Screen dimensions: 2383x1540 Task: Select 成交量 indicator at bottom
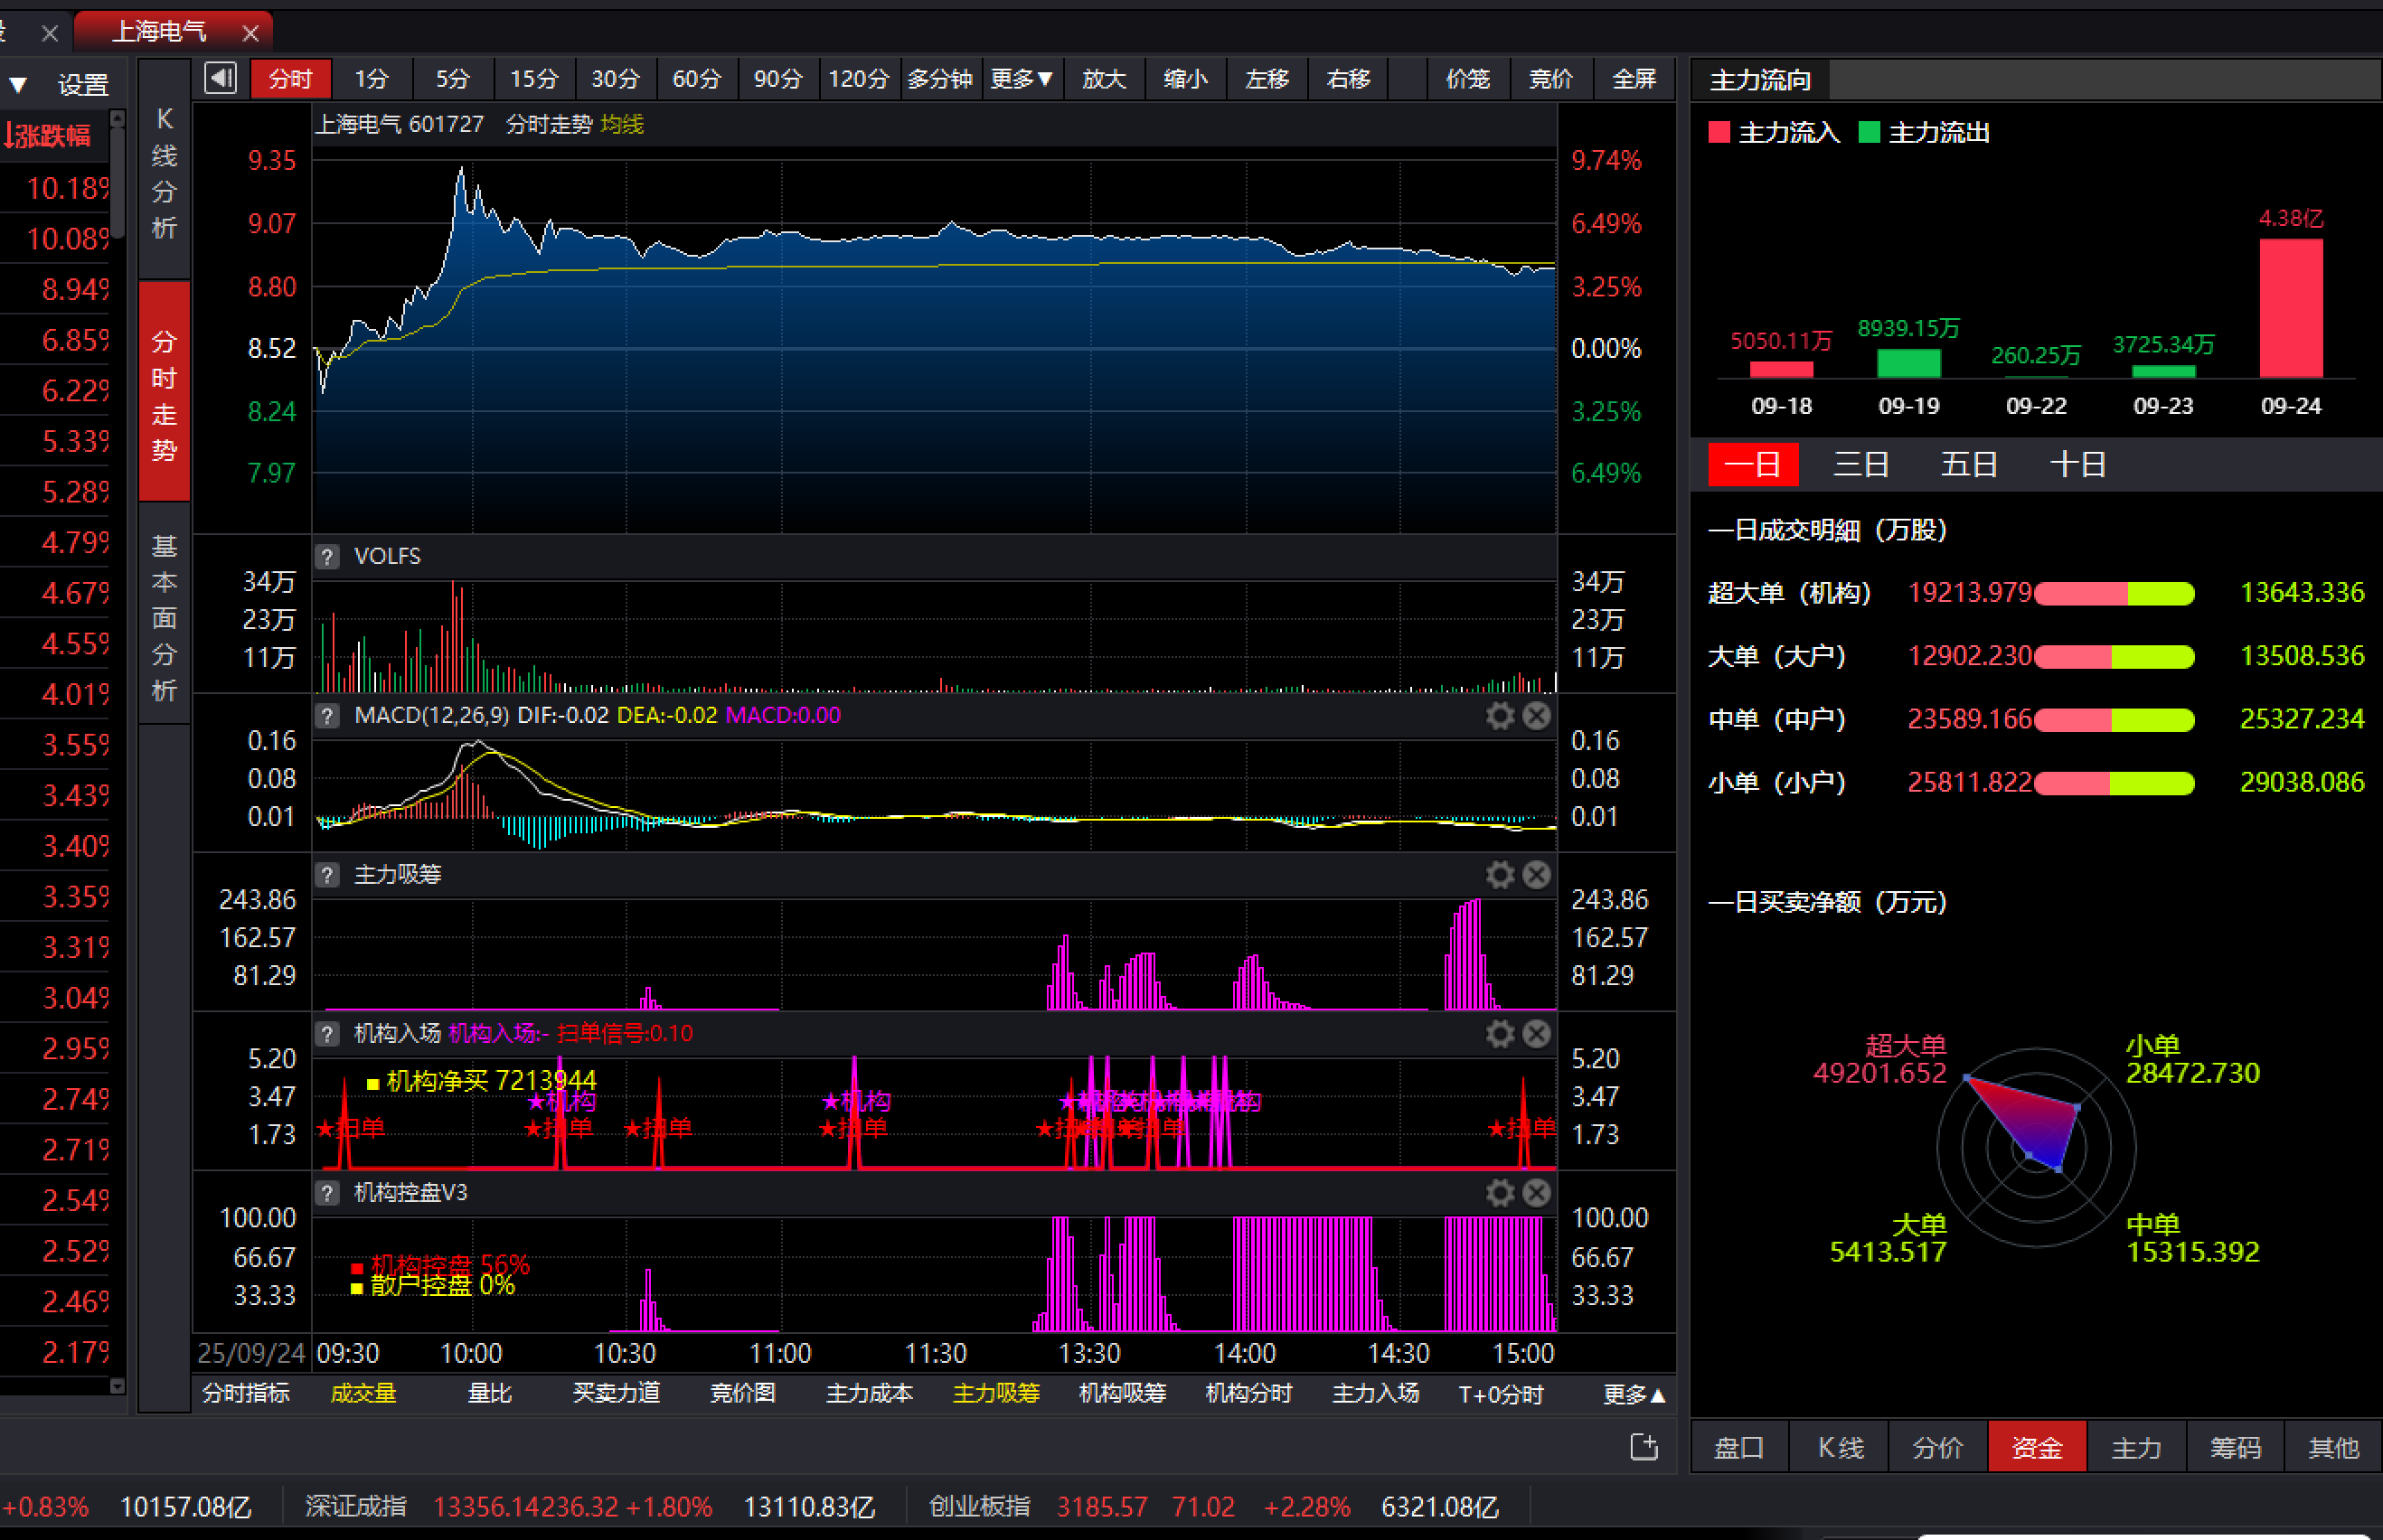pyautogui.click(x=363, y=1394)
